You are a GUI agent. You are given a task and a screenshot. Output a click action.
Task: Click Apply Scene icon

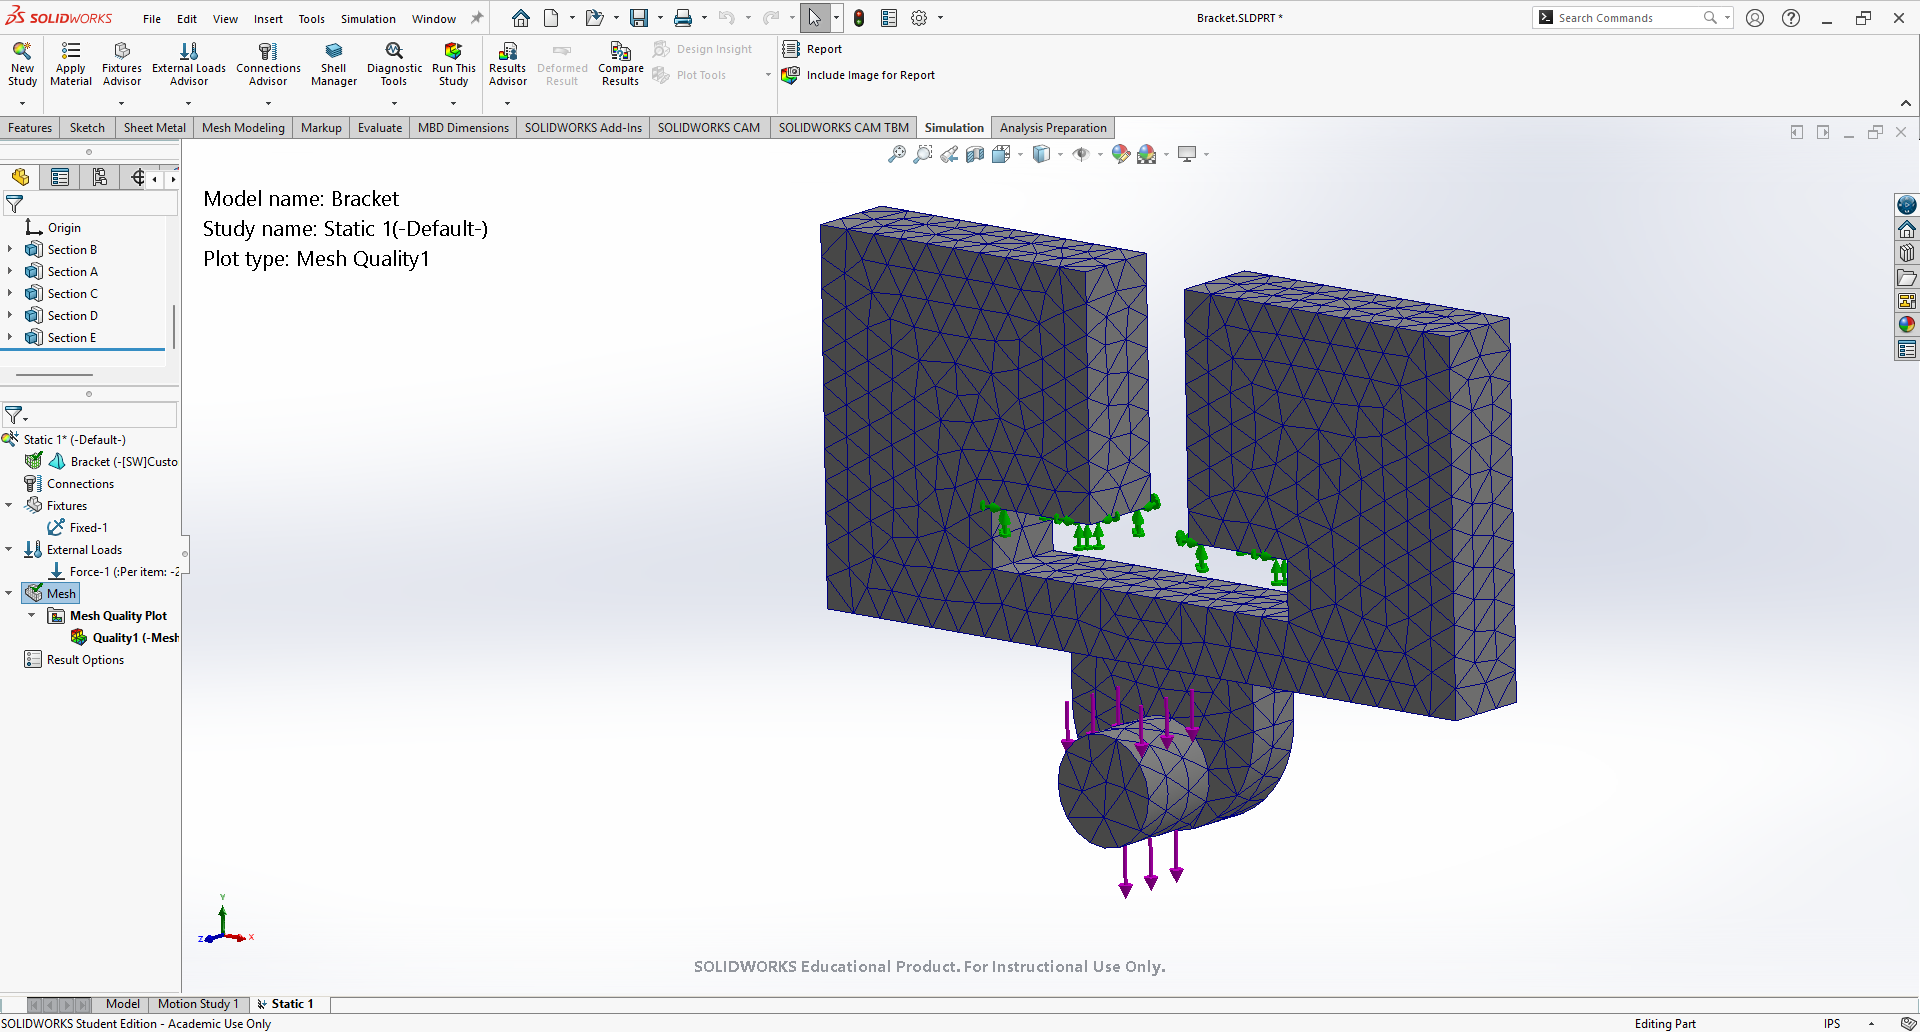coord(1147,154)
